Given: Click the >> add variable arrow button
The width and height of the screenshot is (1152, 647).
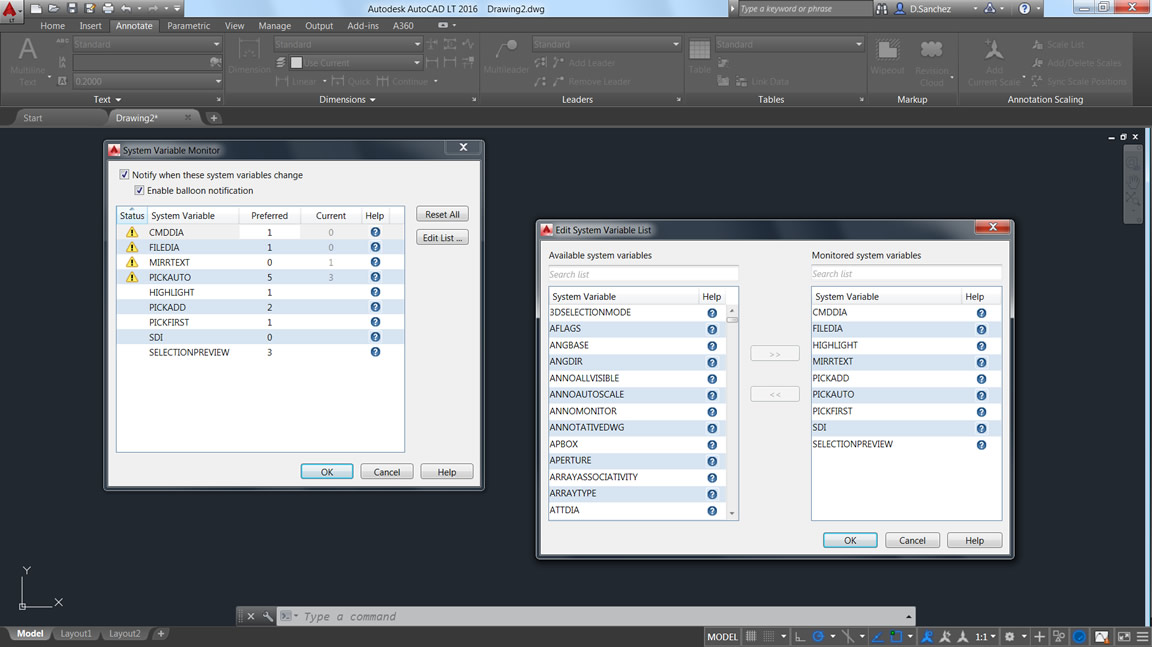Looking at the screenshot, I should (774, 354).
